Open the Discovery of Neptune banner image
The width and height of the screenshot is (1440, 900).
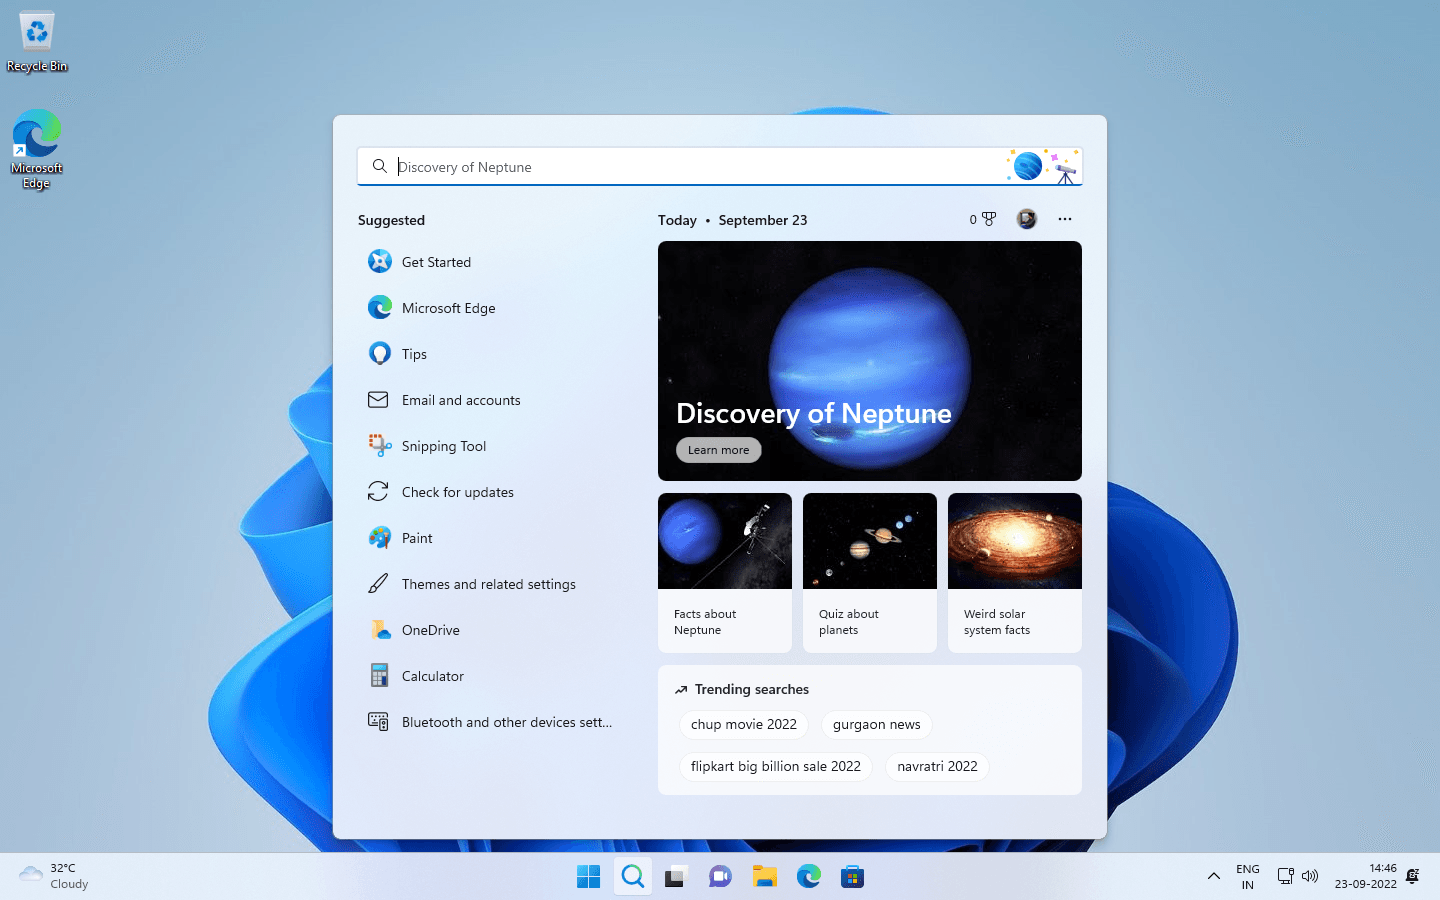coord(870,361)
